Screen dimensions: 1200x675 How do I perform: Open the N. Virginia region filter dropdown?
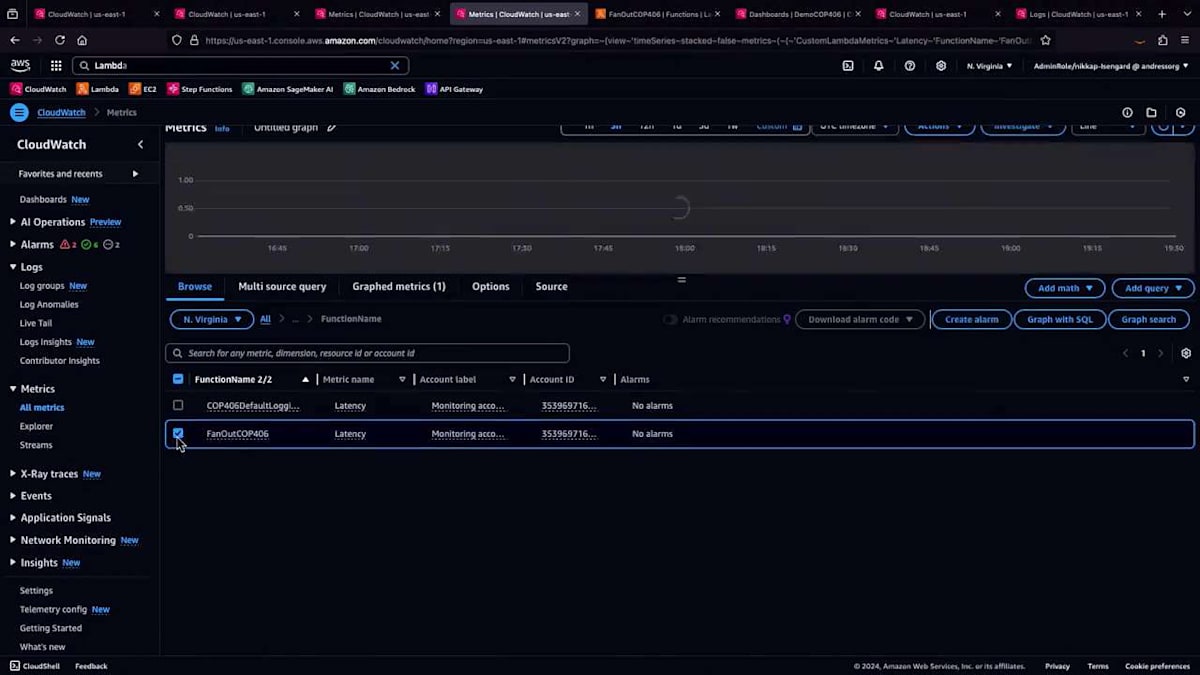coord(212,319)
